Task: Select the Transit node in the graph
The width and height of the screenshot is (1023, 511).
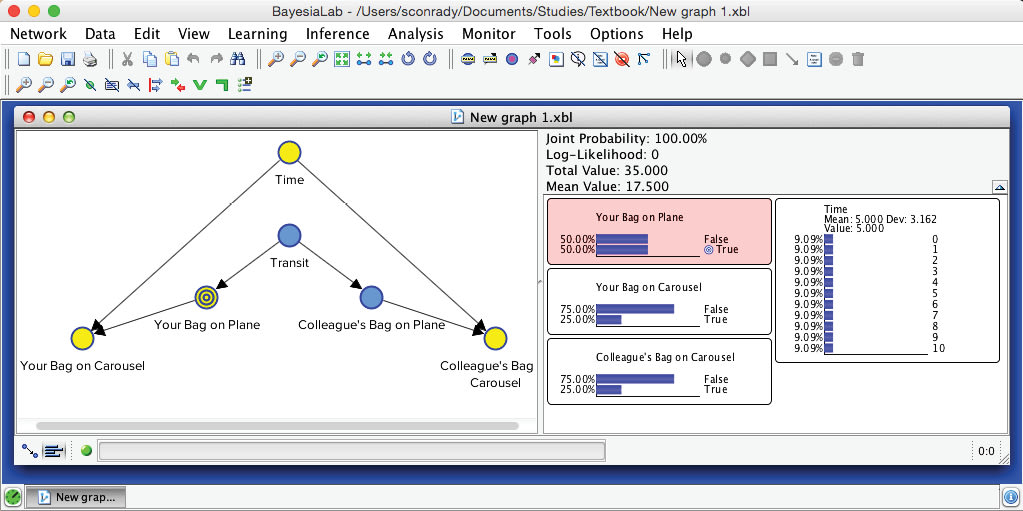Action: (x=289, y=235)
